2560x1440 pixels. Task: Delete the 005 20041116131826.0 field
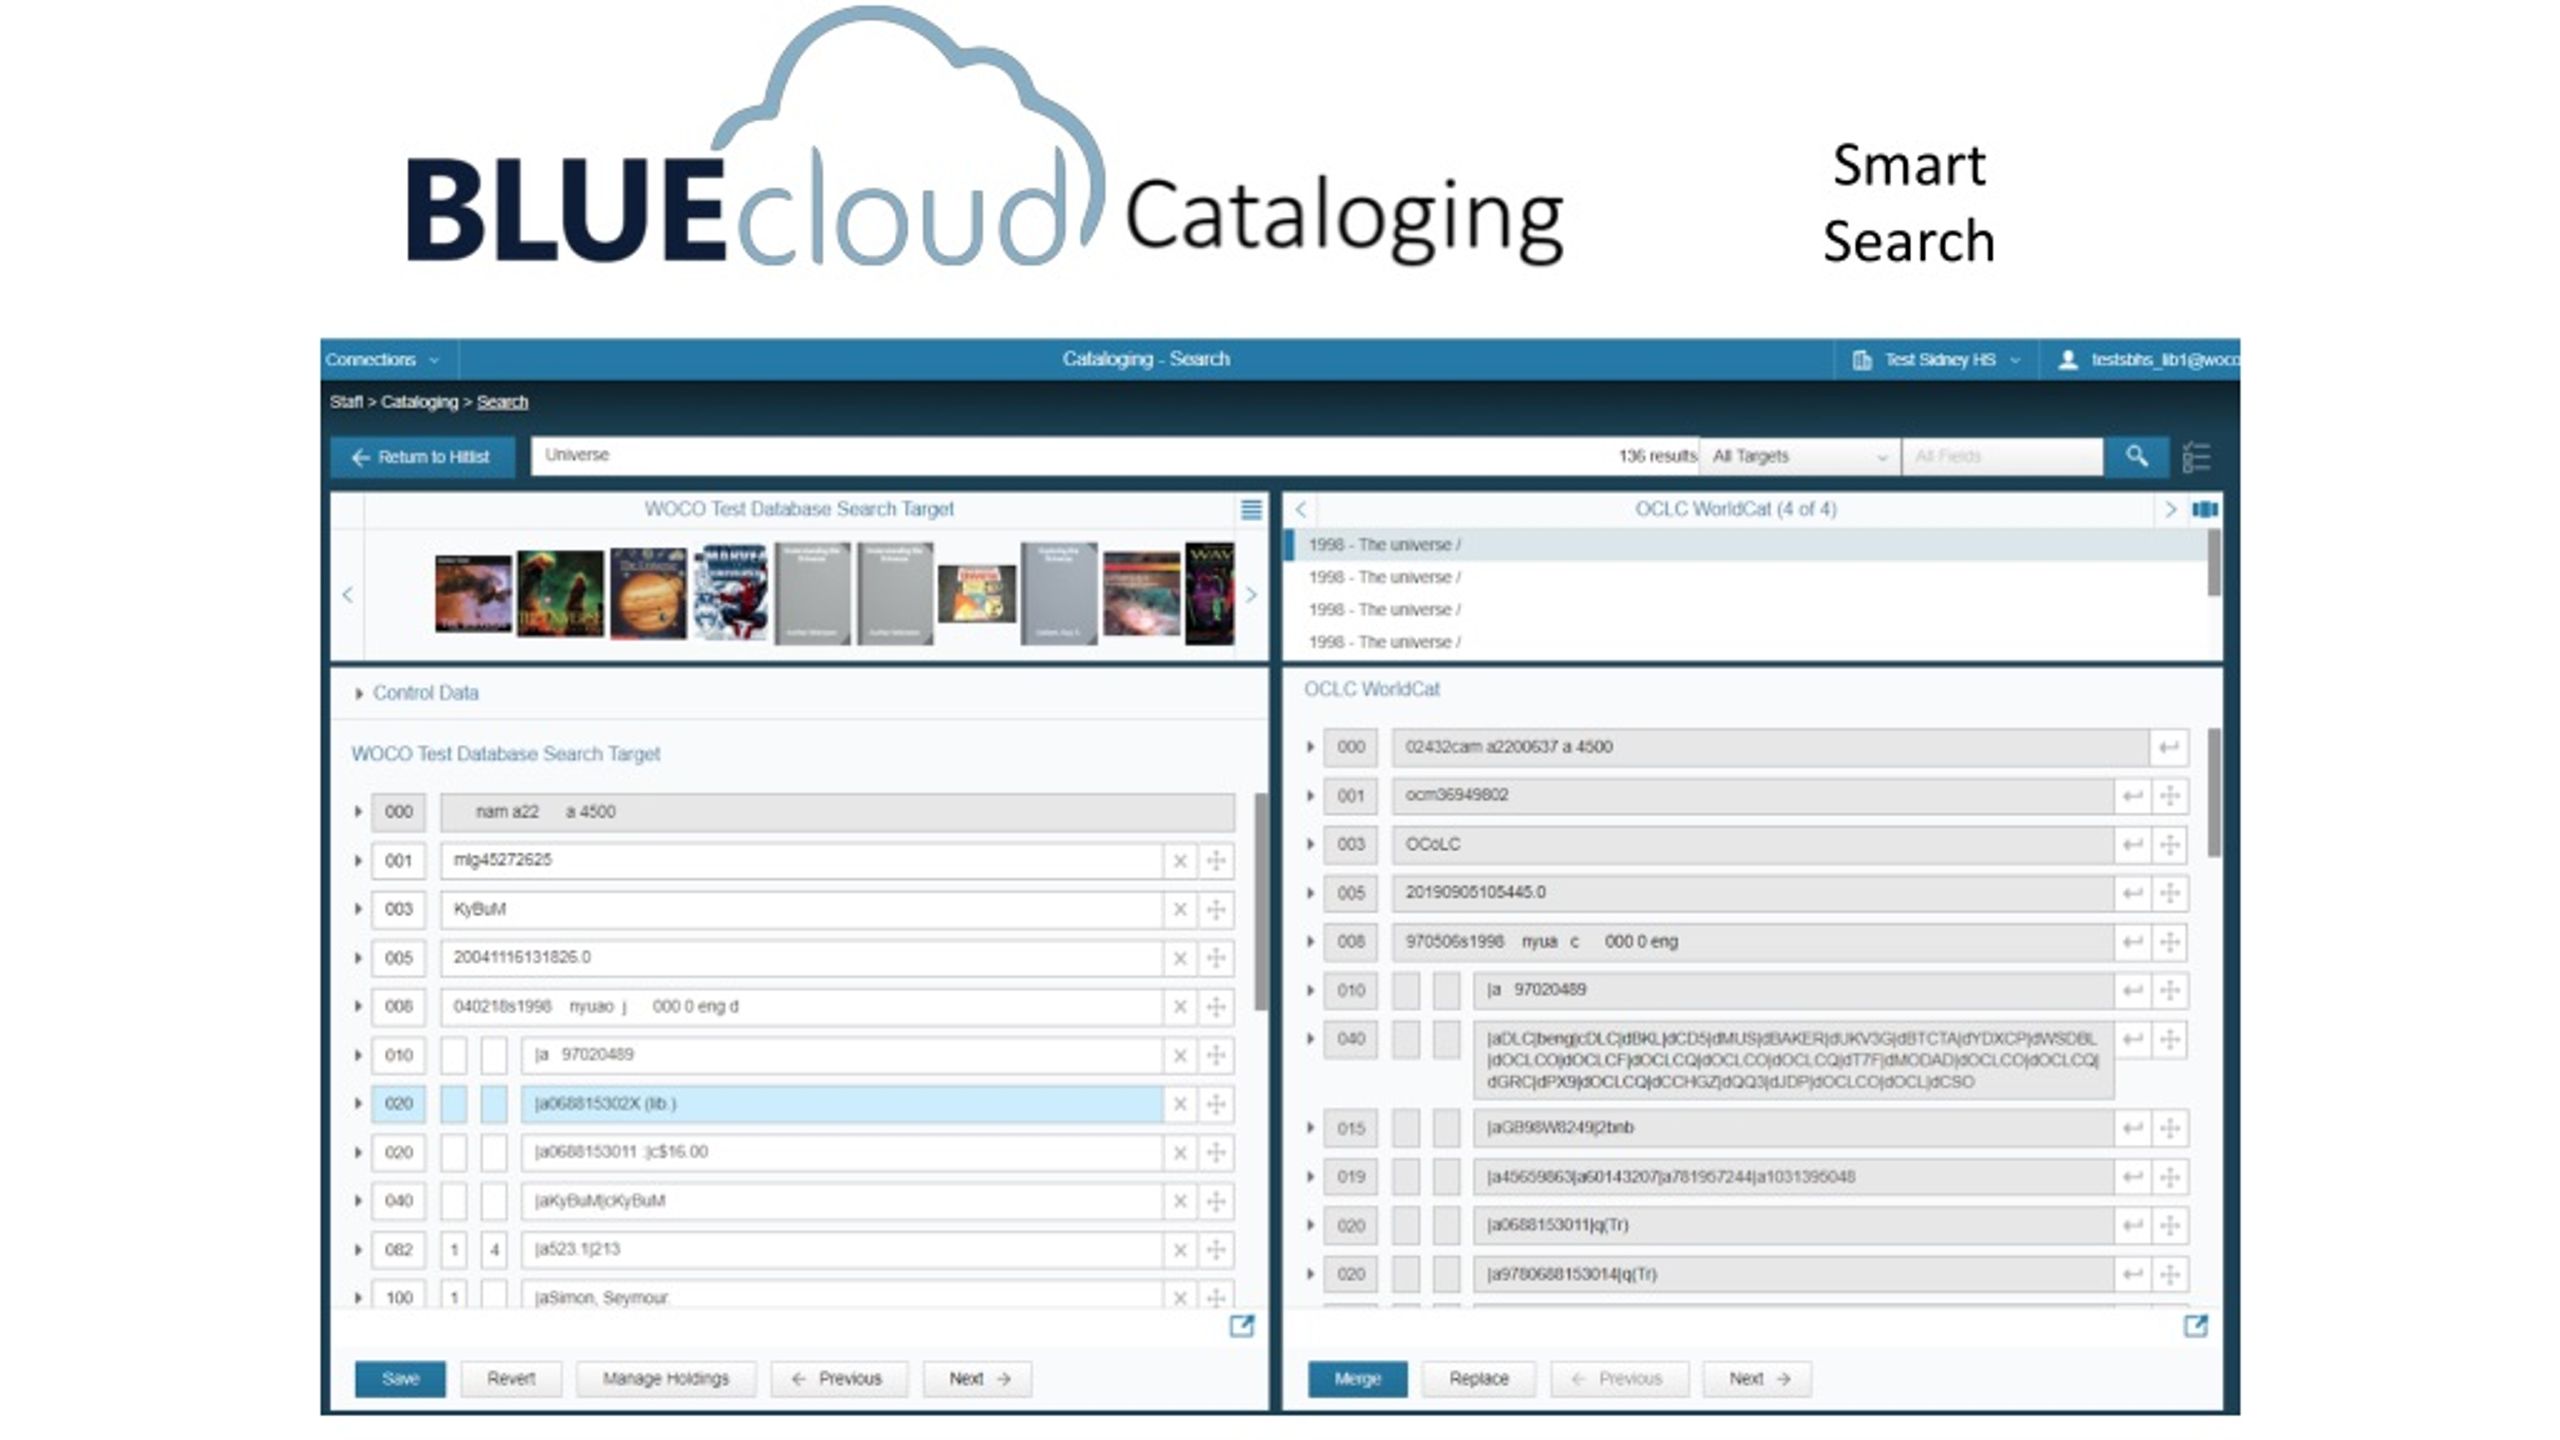(x=1180, y=958)
